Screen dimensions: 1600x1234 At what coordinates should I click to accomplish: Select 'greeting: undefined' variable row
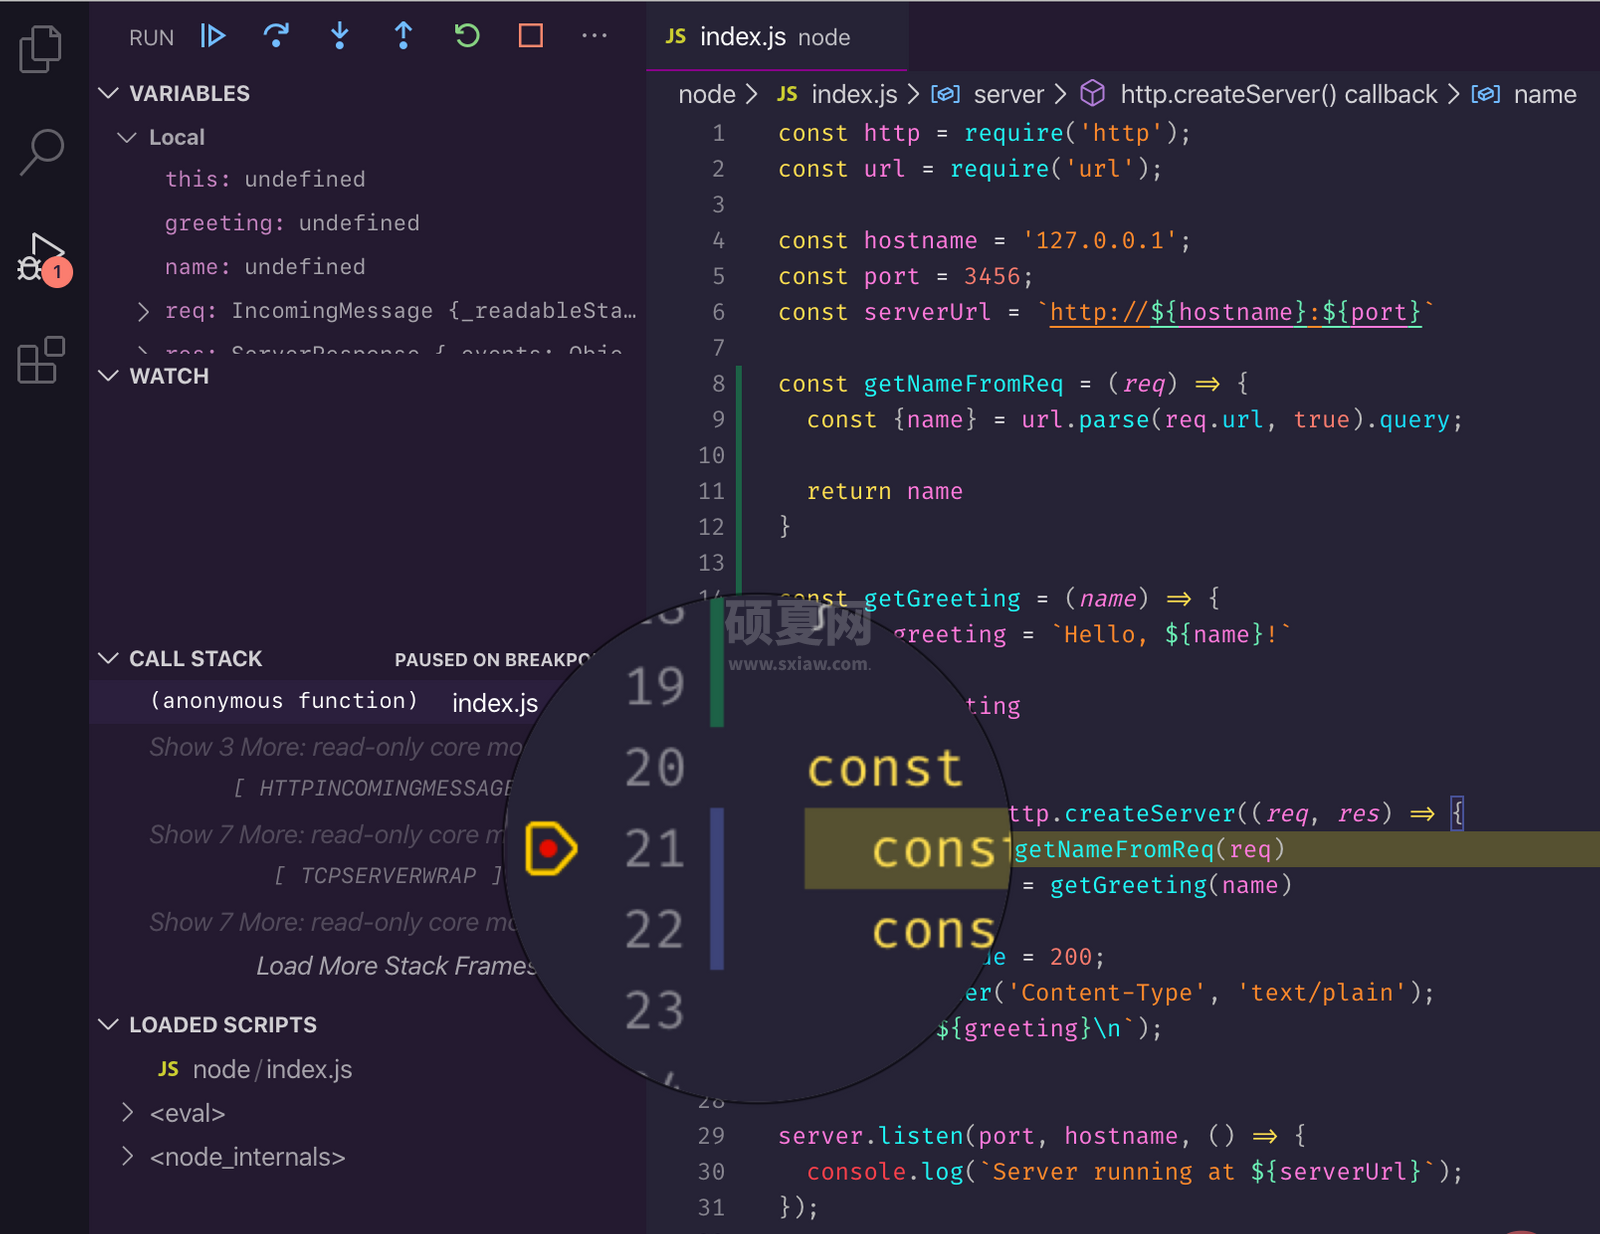pos(292,223)
